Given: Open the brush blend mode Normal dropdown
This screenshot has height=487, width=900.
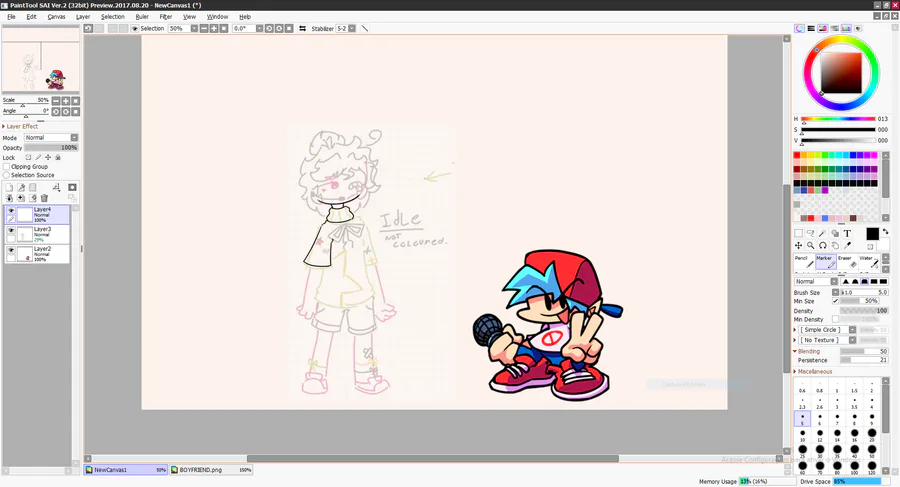Looking at the screenshot, I should tap(816, 281).
